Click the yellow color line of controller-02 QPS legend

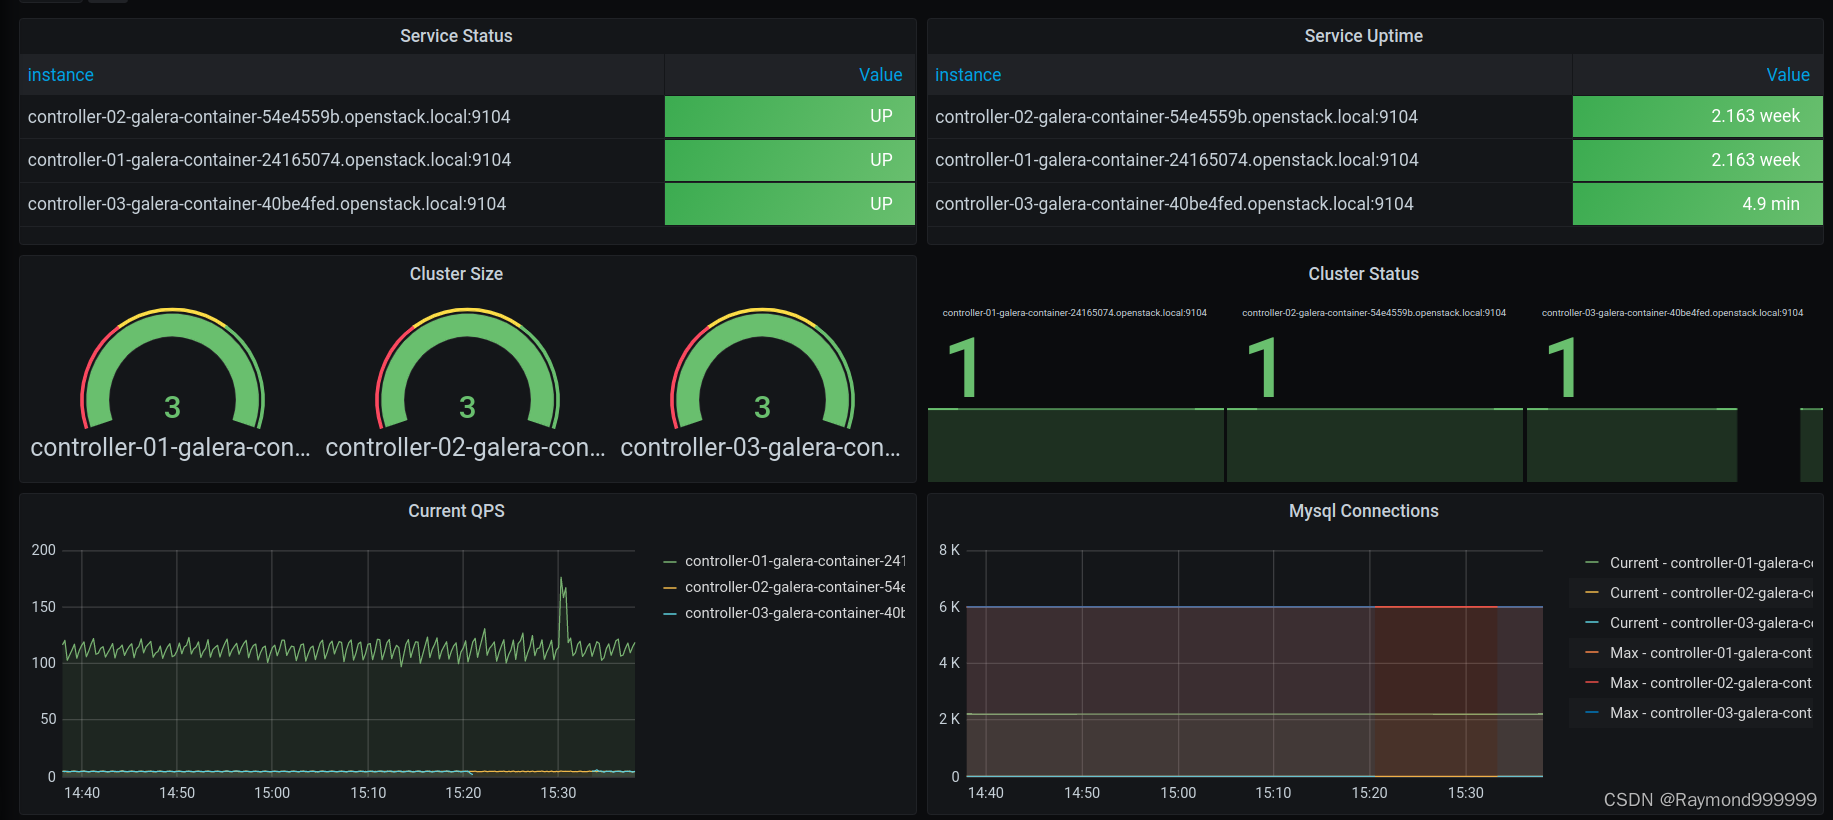(x=670, y=588)
